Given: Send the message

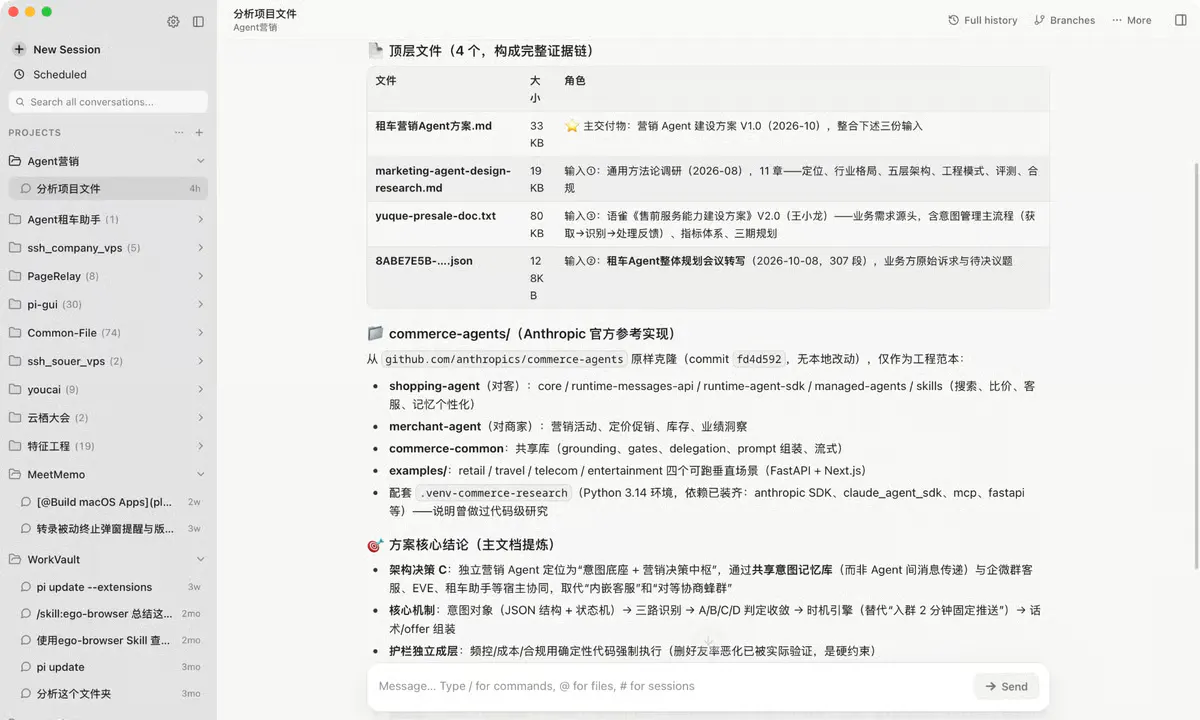Looking at the screenshot, I should point(1006,686).
